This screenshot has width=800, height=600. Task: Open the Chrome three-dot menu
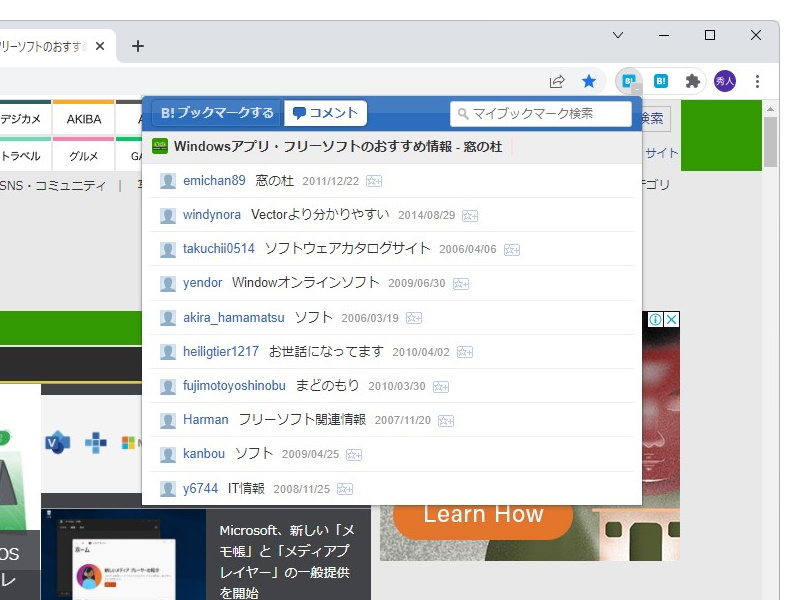point(758,81)
